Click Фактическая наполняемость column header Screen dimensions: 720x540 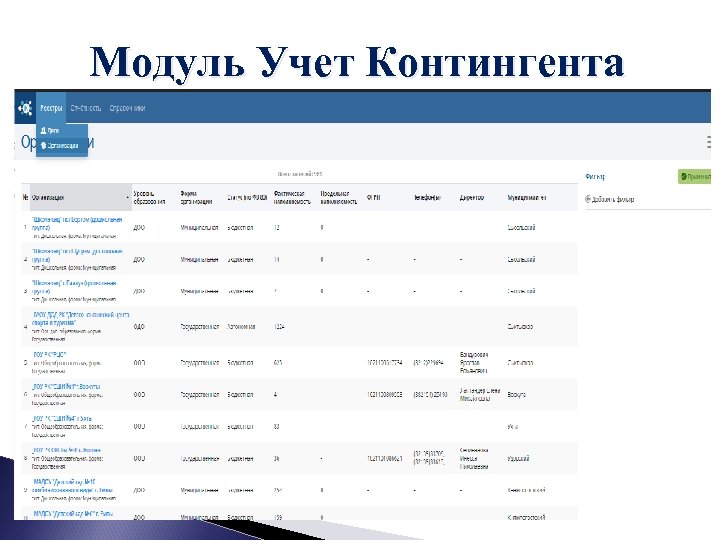coord(292,197)
